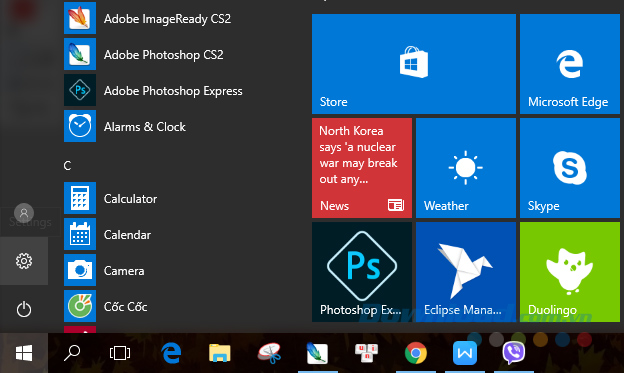
Task: Open Task View on the taskbar
Action: [120, 353]
